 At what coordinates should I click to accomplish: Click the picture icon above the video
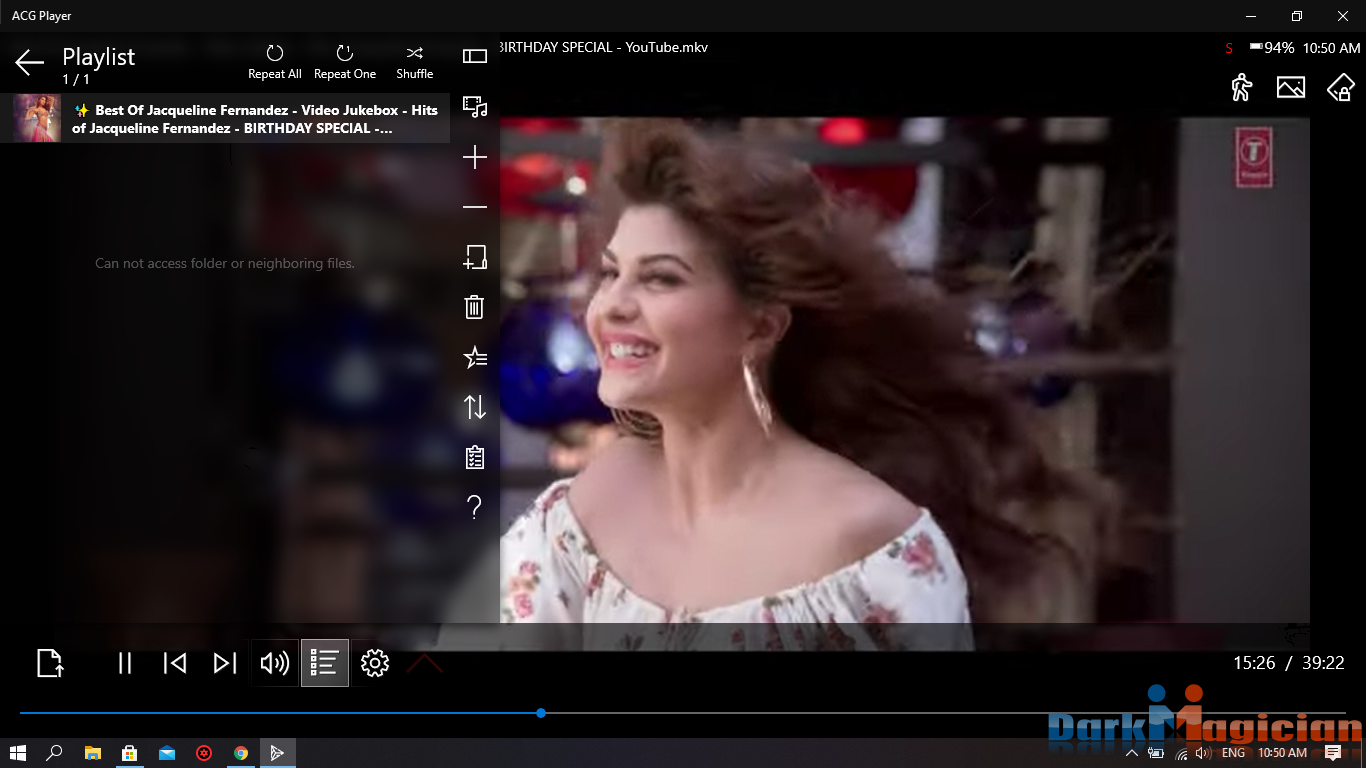tap(1291, 87)
